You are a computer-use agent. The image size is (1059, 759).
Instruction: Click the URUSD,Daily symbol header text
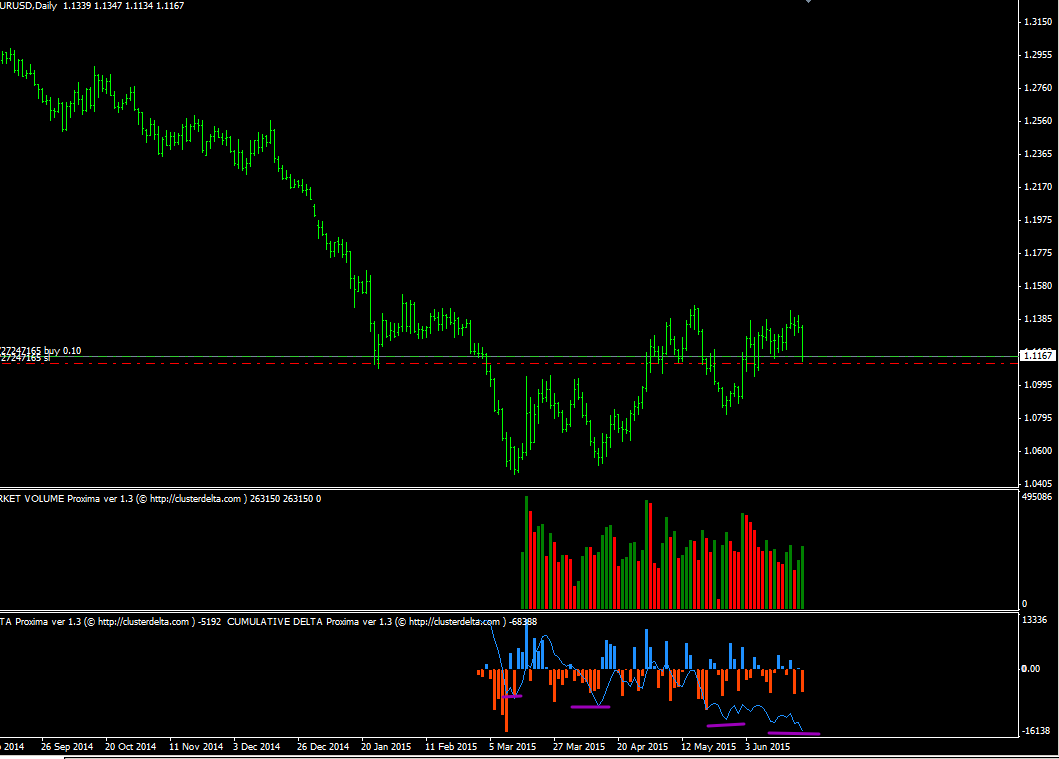28,5
